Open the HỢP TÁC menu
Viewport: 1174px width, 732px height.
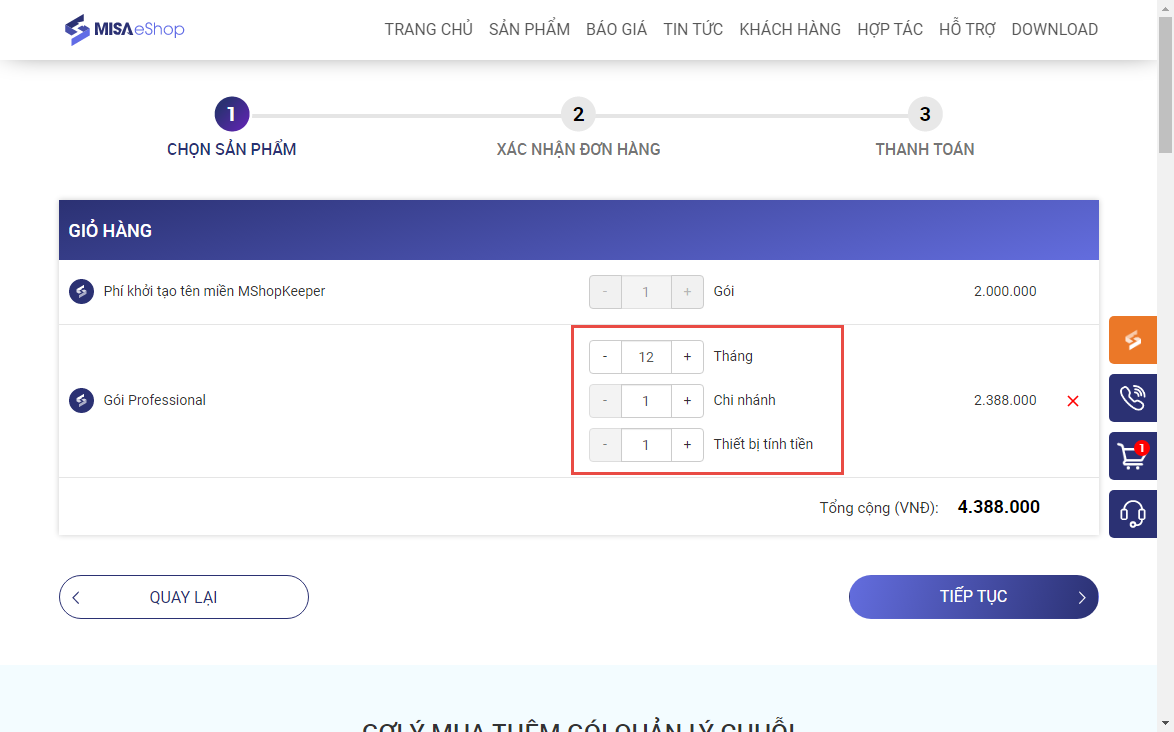click(x=889, y=30)
